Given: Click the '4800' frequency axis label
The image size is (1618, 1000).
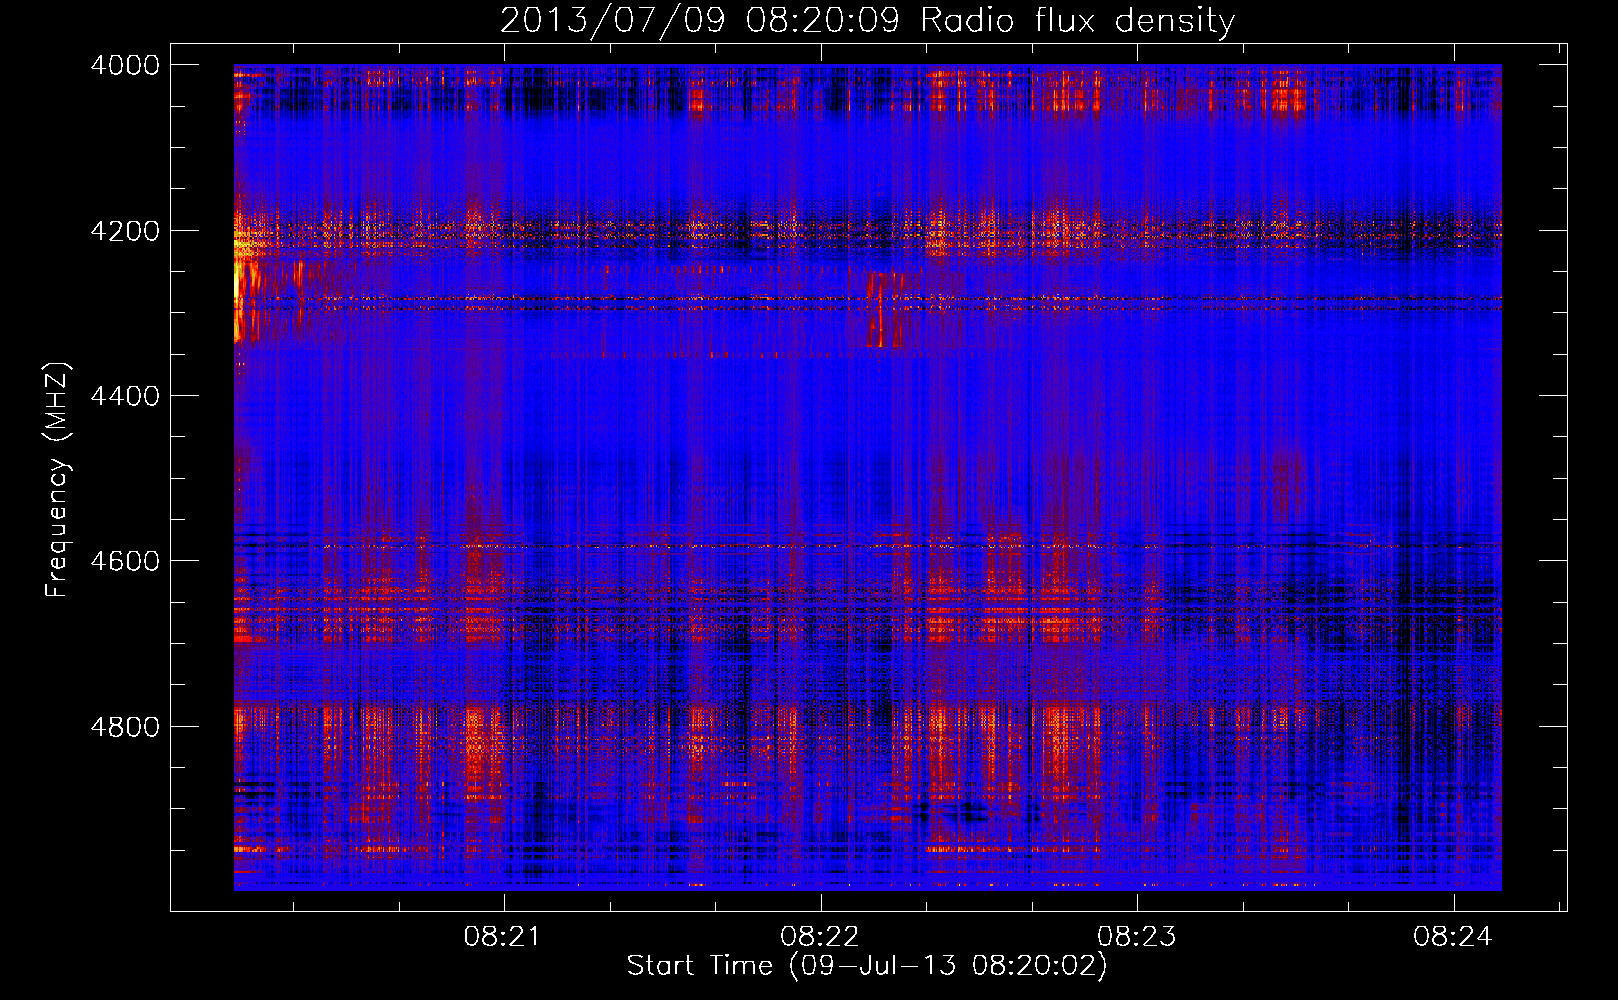Looking at the screenshot, I should pyautogui.click(x=125, y=727).
